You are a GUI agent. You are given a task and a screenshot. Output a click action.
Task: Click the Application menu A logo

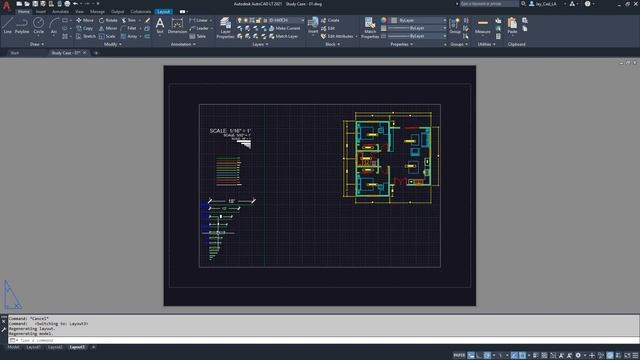click(6, 5)
